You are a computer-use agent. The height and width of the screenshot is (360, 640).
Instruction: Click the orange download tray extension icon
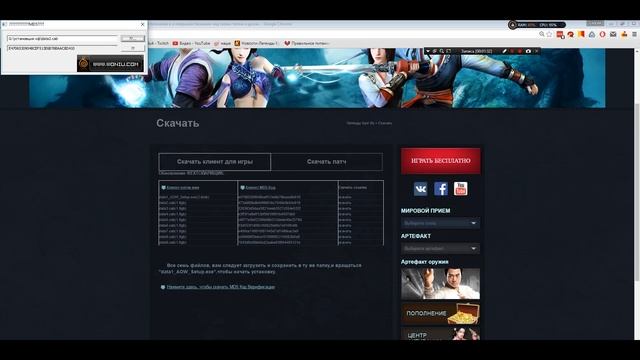(624, 35)
